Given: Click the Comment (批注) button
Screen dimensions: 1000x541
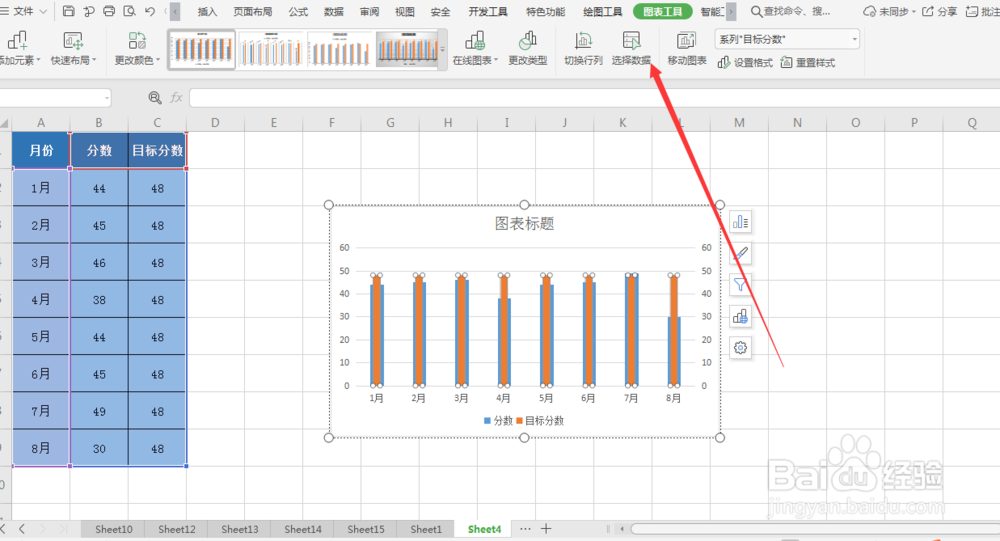Looking at the screenshot, I should tap(982, 11).
